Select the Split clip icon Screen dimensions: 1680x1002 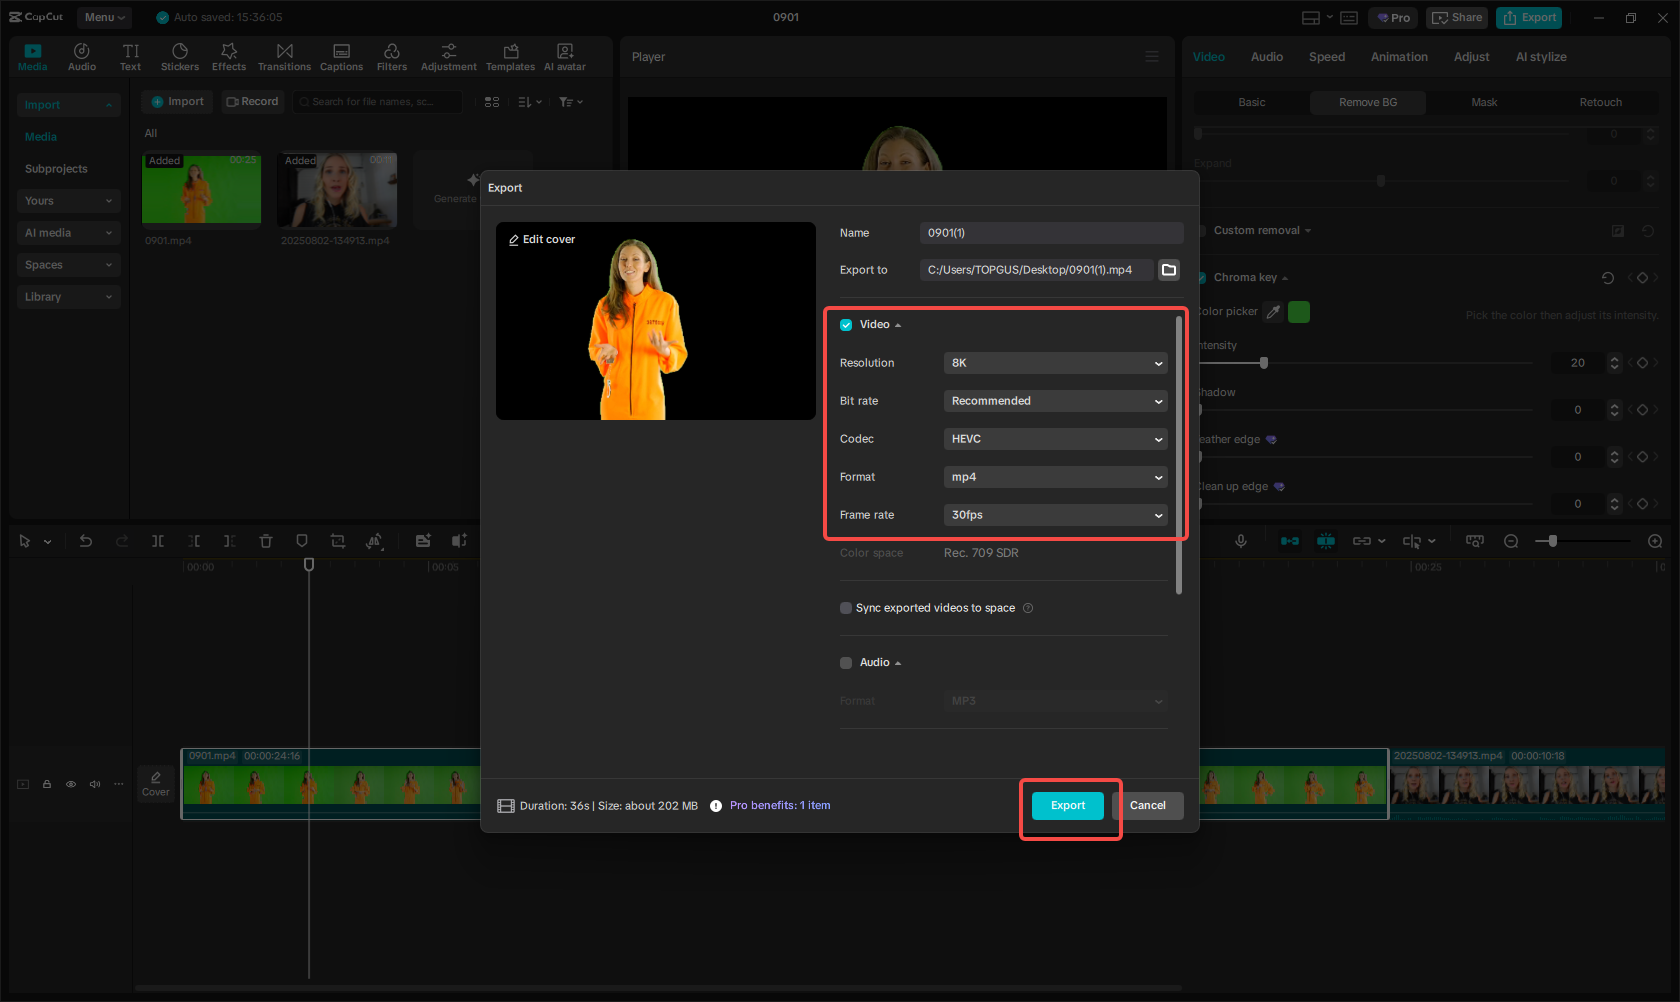(x=158, y=541)
